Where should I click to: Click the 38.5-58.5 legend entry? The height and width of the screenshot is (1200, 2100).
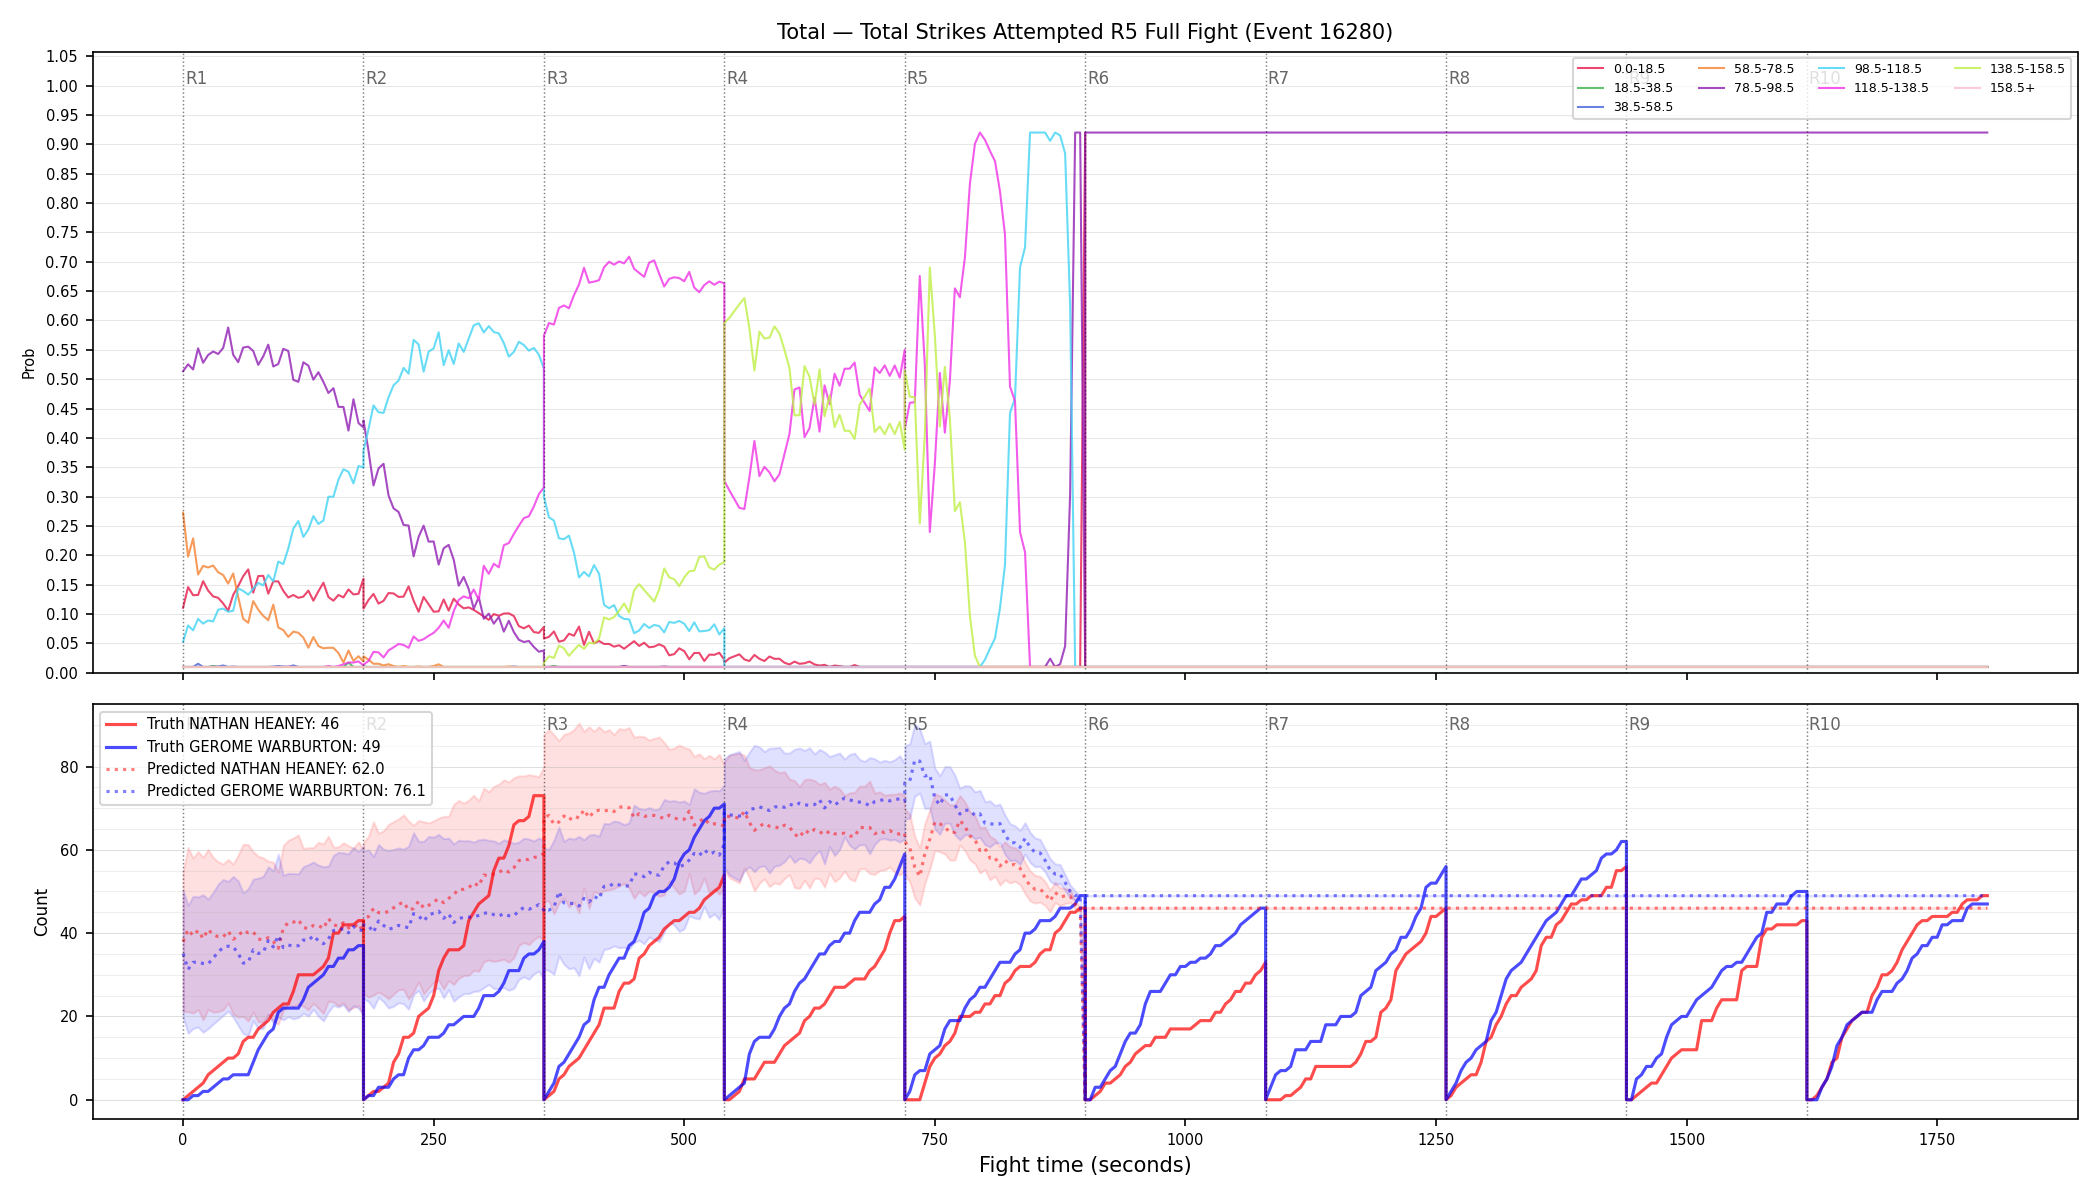(1625, 107)
